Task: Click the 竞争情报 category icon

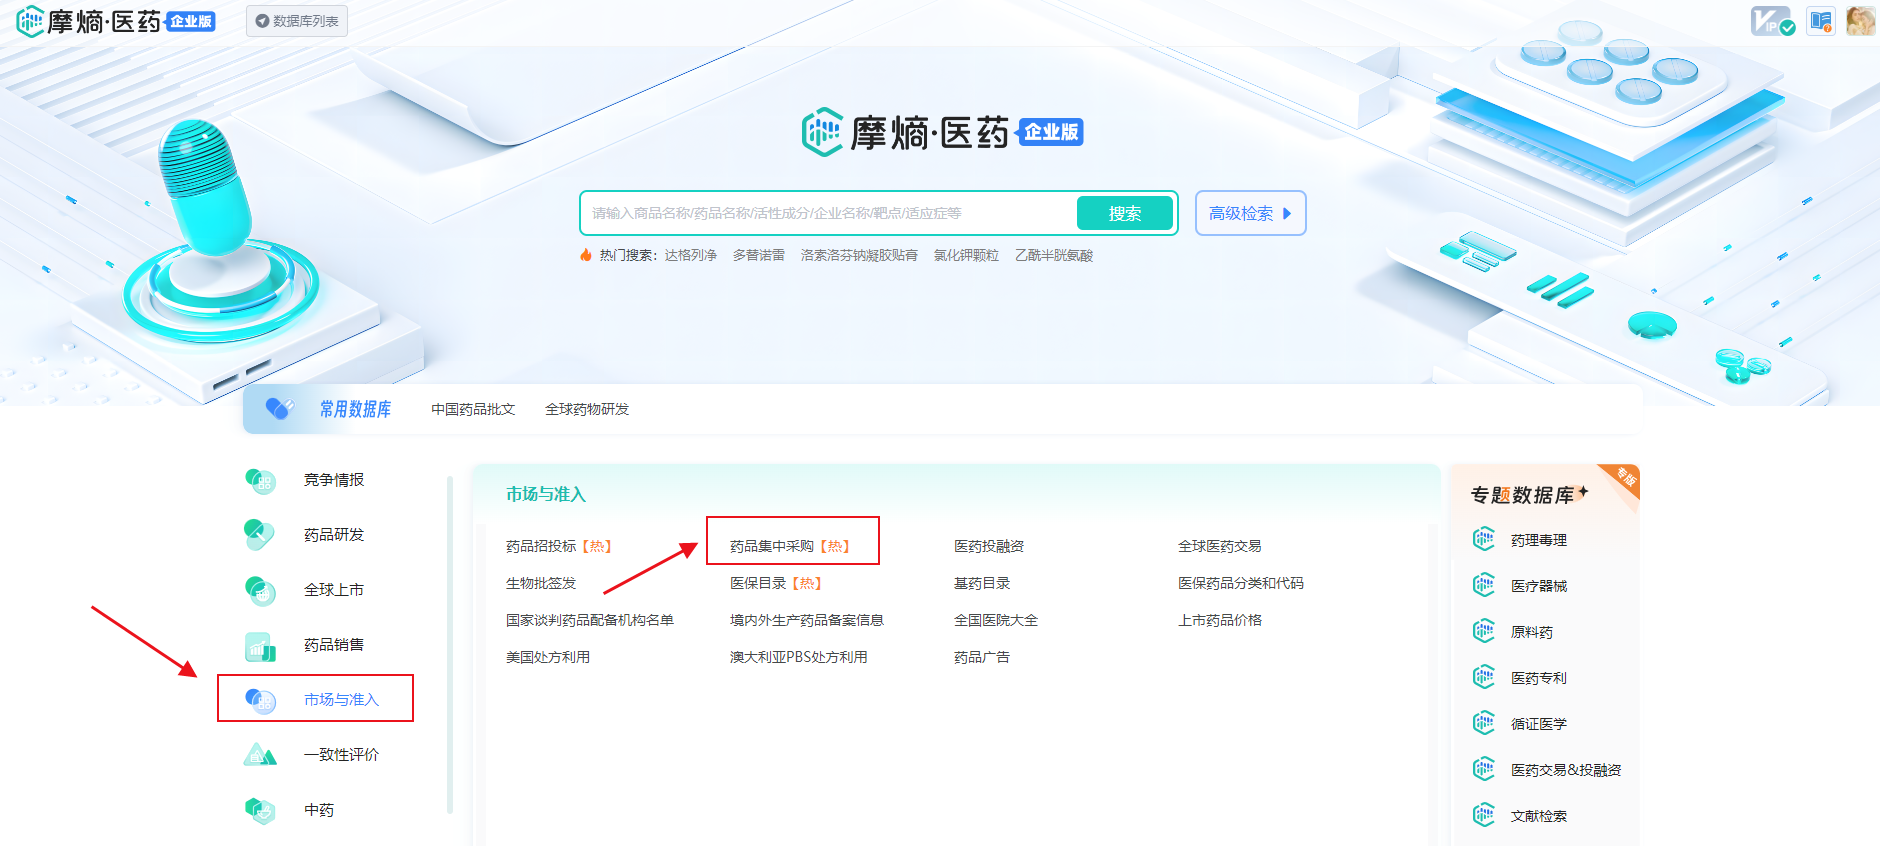Action: [x=260, y=480]
